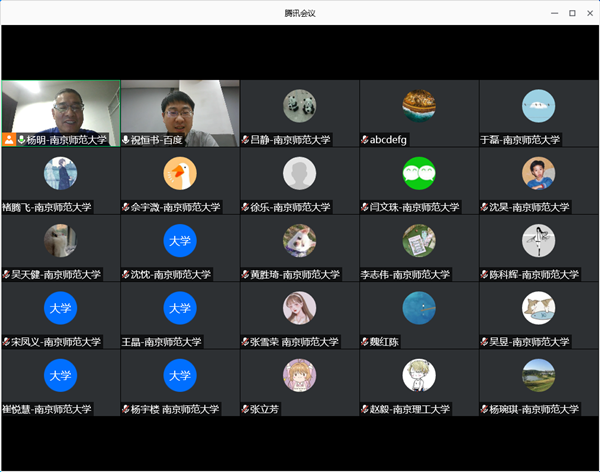Click the muted mic icon beside 沈昊-南京师范大学
The width and height of the screenshot is (600, 472).
tap(484, 207)
